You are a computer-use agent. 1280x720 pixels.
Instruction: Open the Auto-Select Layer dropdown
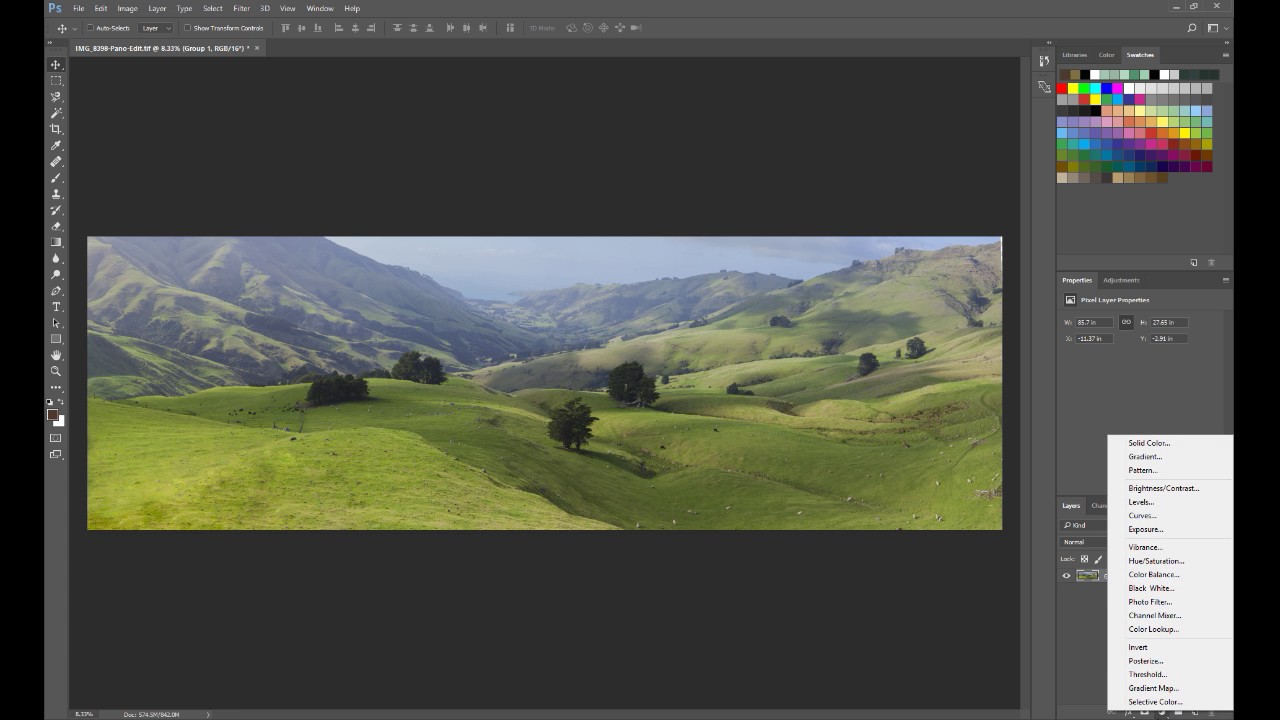[155, 28]
